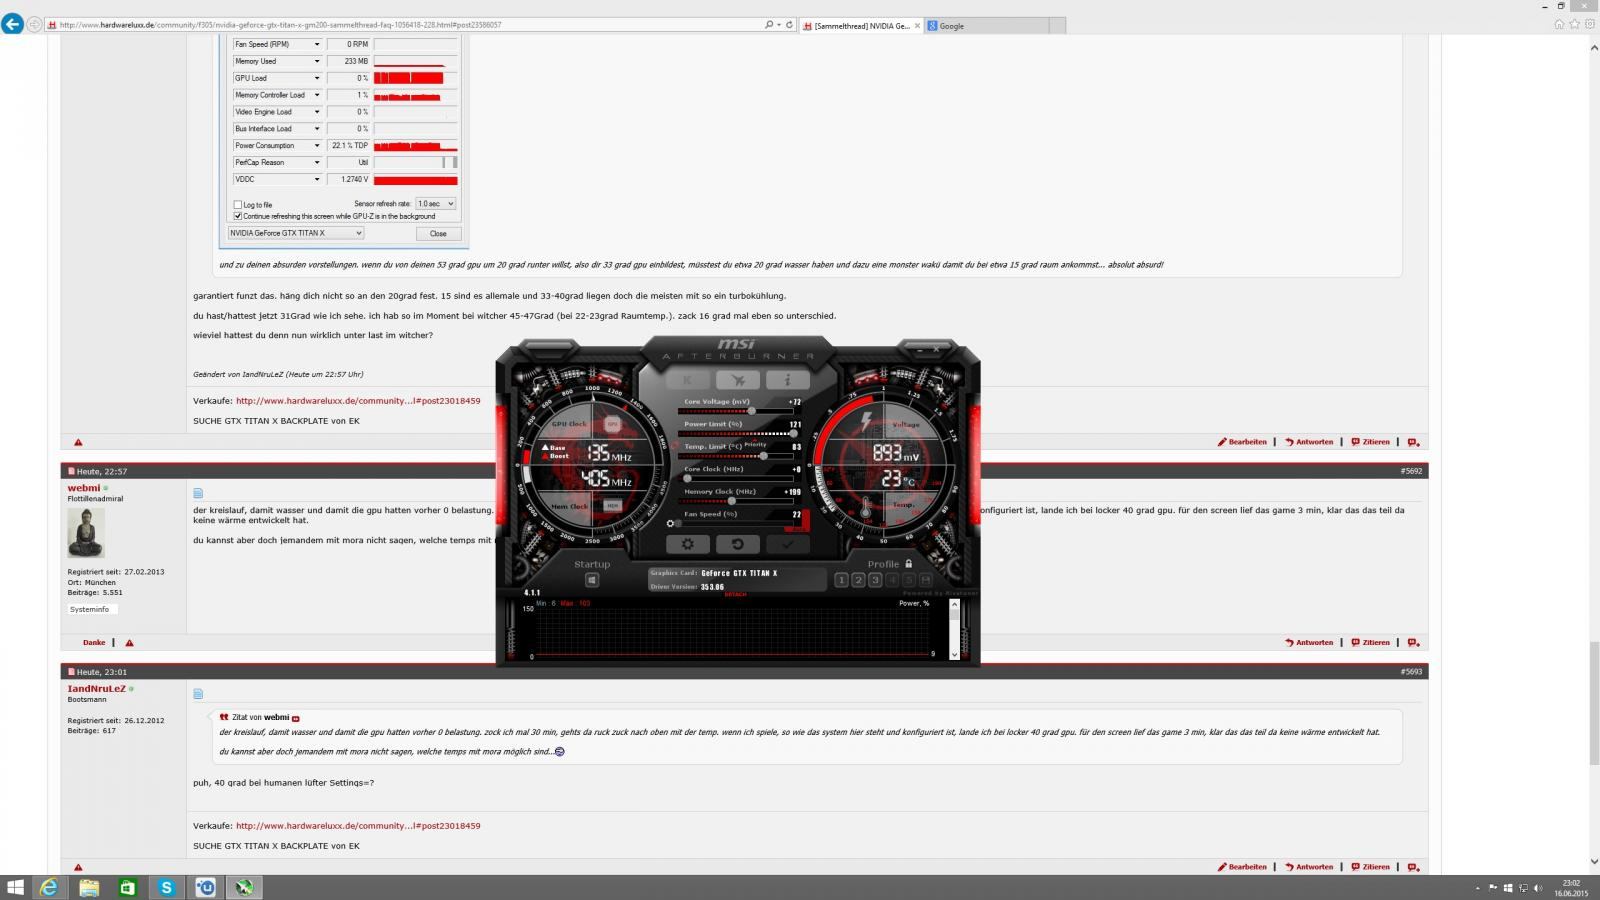Screen dimensions: 1600x900
Task: Expand the Power Consumption sensor dropdown
Action: 317,146
